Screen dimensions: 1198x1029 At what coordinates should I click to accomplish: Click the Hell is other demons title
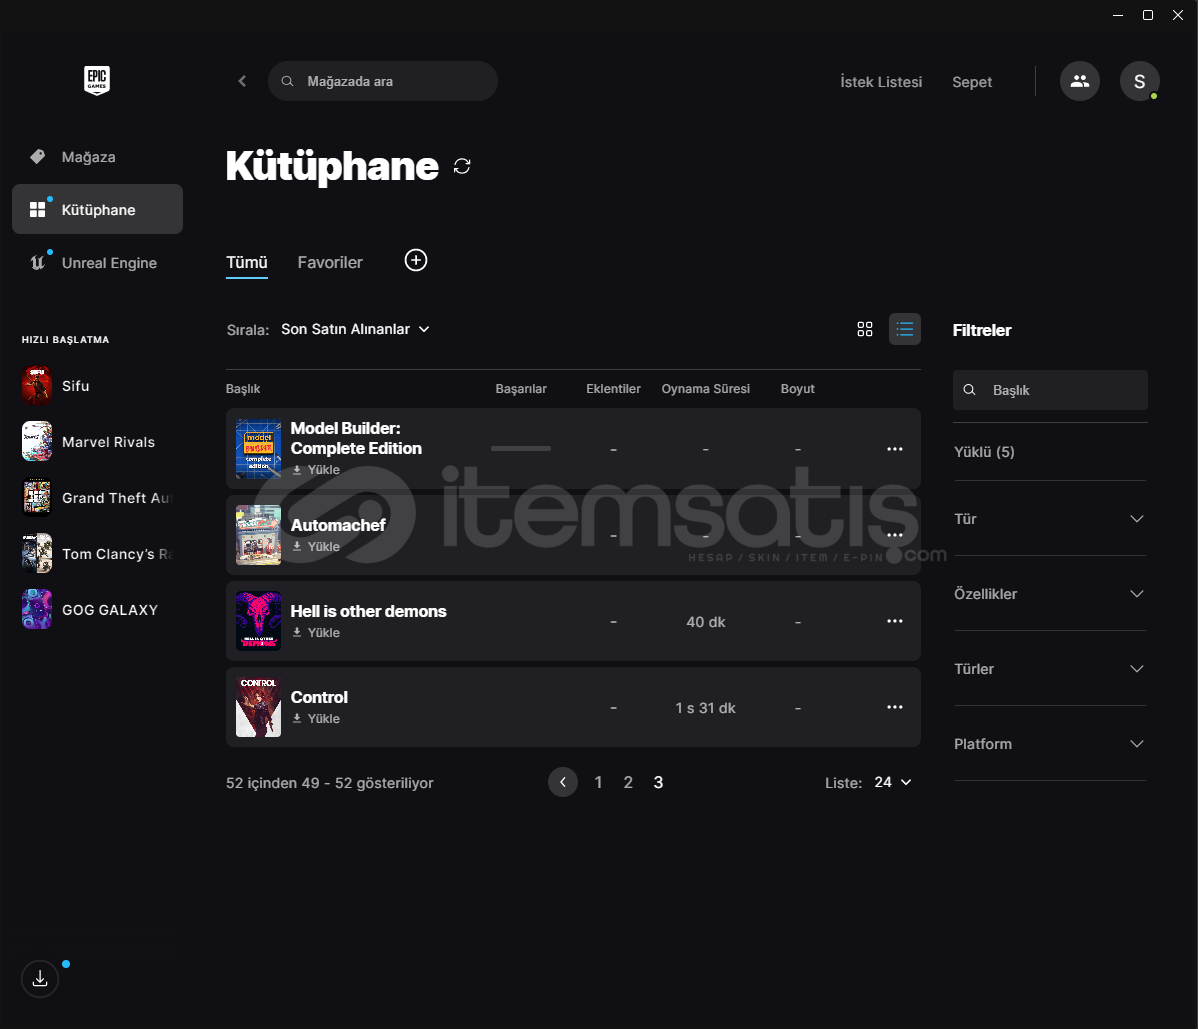click(368, 611)
